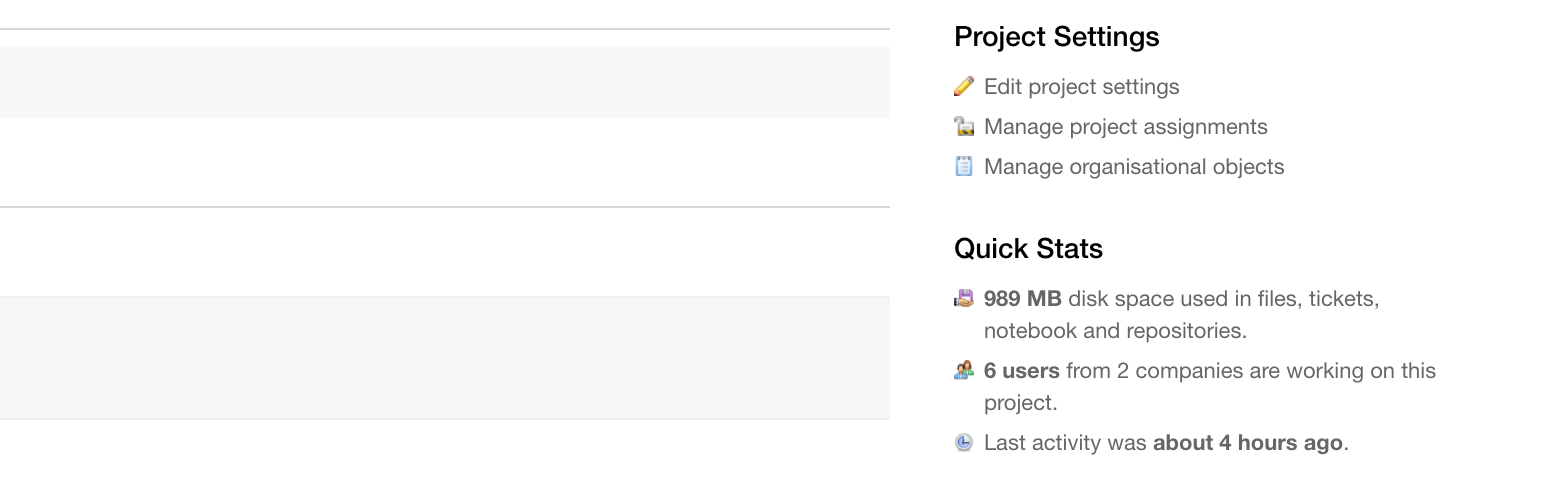Viewport: 1544px width, 490px height.
Task: Select the bold 6 users text
Action: pos(1021,371)
